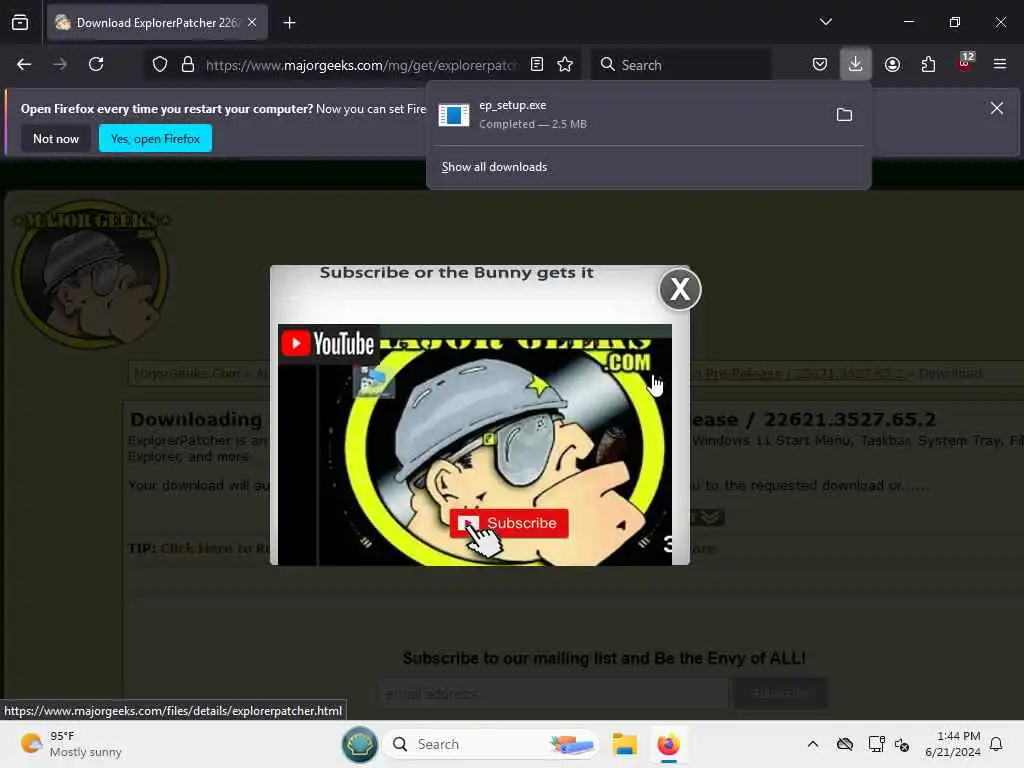Open extensions puzzle icon
Screen dimensions: 1024x768
928,64
